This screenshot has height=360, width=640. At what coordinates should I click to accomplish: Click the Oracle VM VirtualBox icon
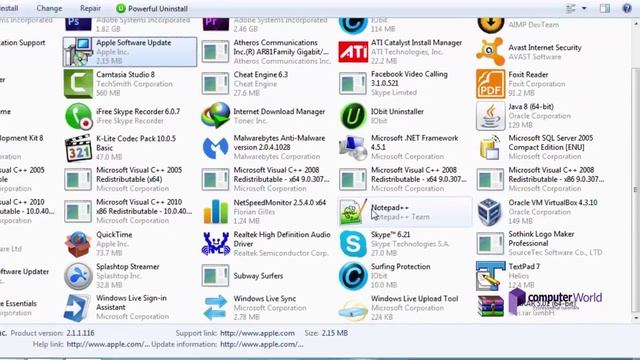[x=489, y=212]
